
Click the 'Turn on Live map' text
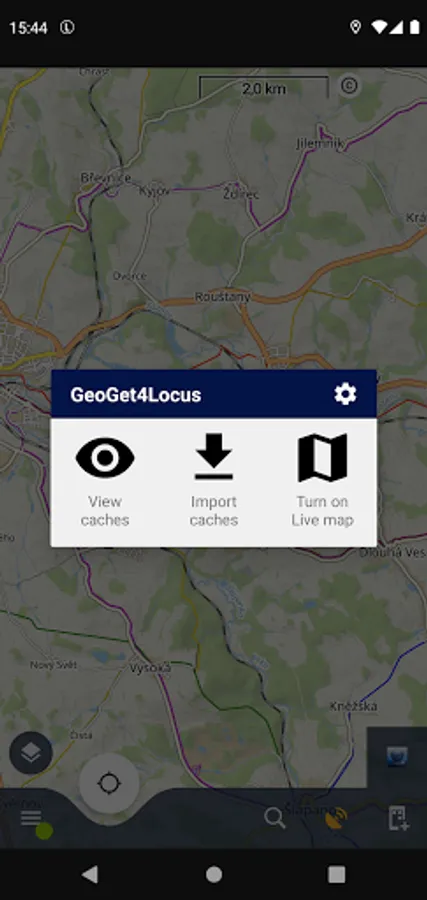click(323, 511)
